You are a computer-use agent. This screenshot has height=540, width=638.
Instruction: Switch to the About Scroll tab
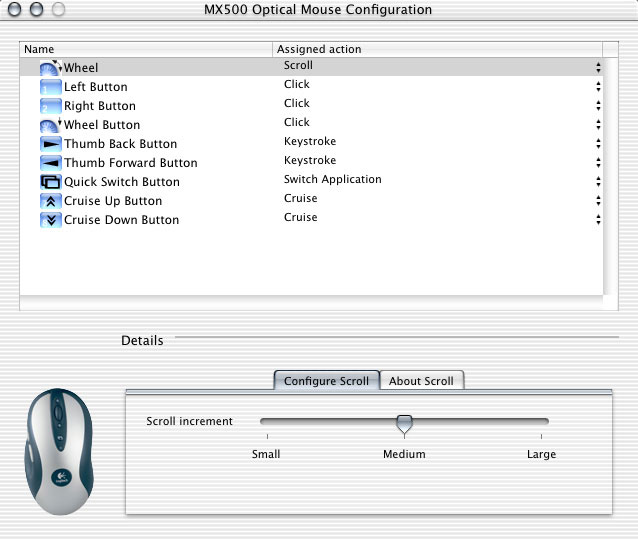(422, 380)
